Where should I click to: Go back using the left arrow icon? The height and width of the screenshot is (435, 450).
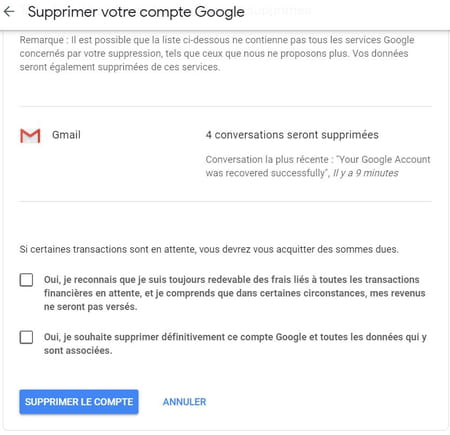click(x=9, y=12)
